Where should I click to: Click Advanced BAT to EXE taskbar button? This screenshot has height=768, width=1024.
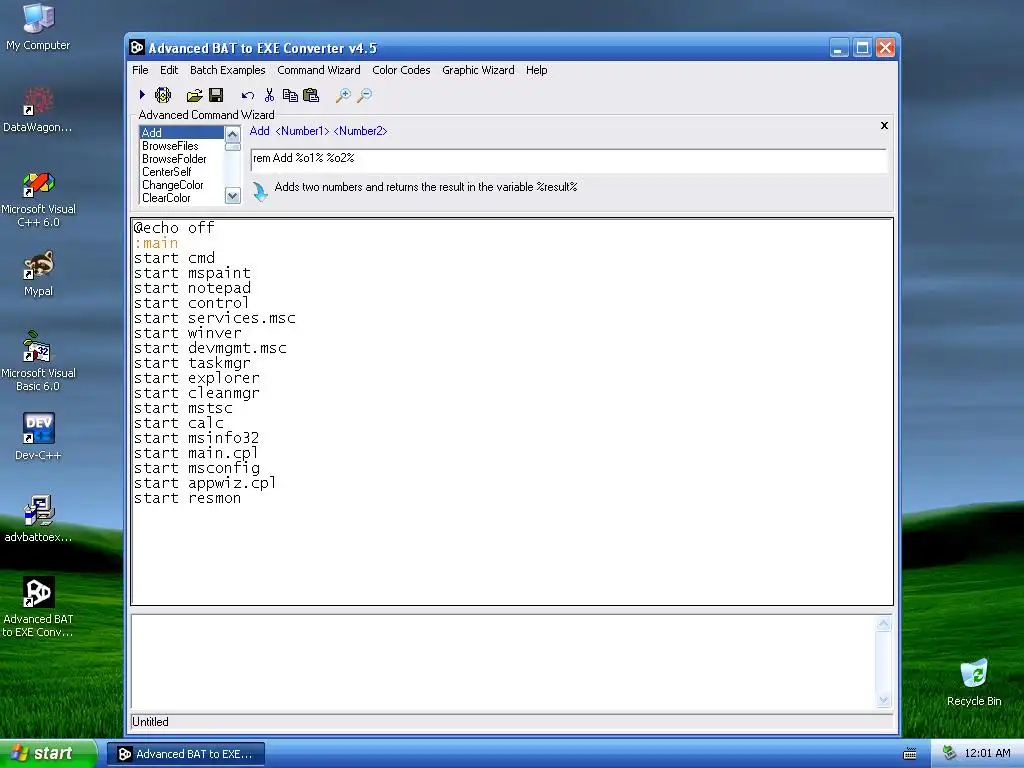[186, 754]
